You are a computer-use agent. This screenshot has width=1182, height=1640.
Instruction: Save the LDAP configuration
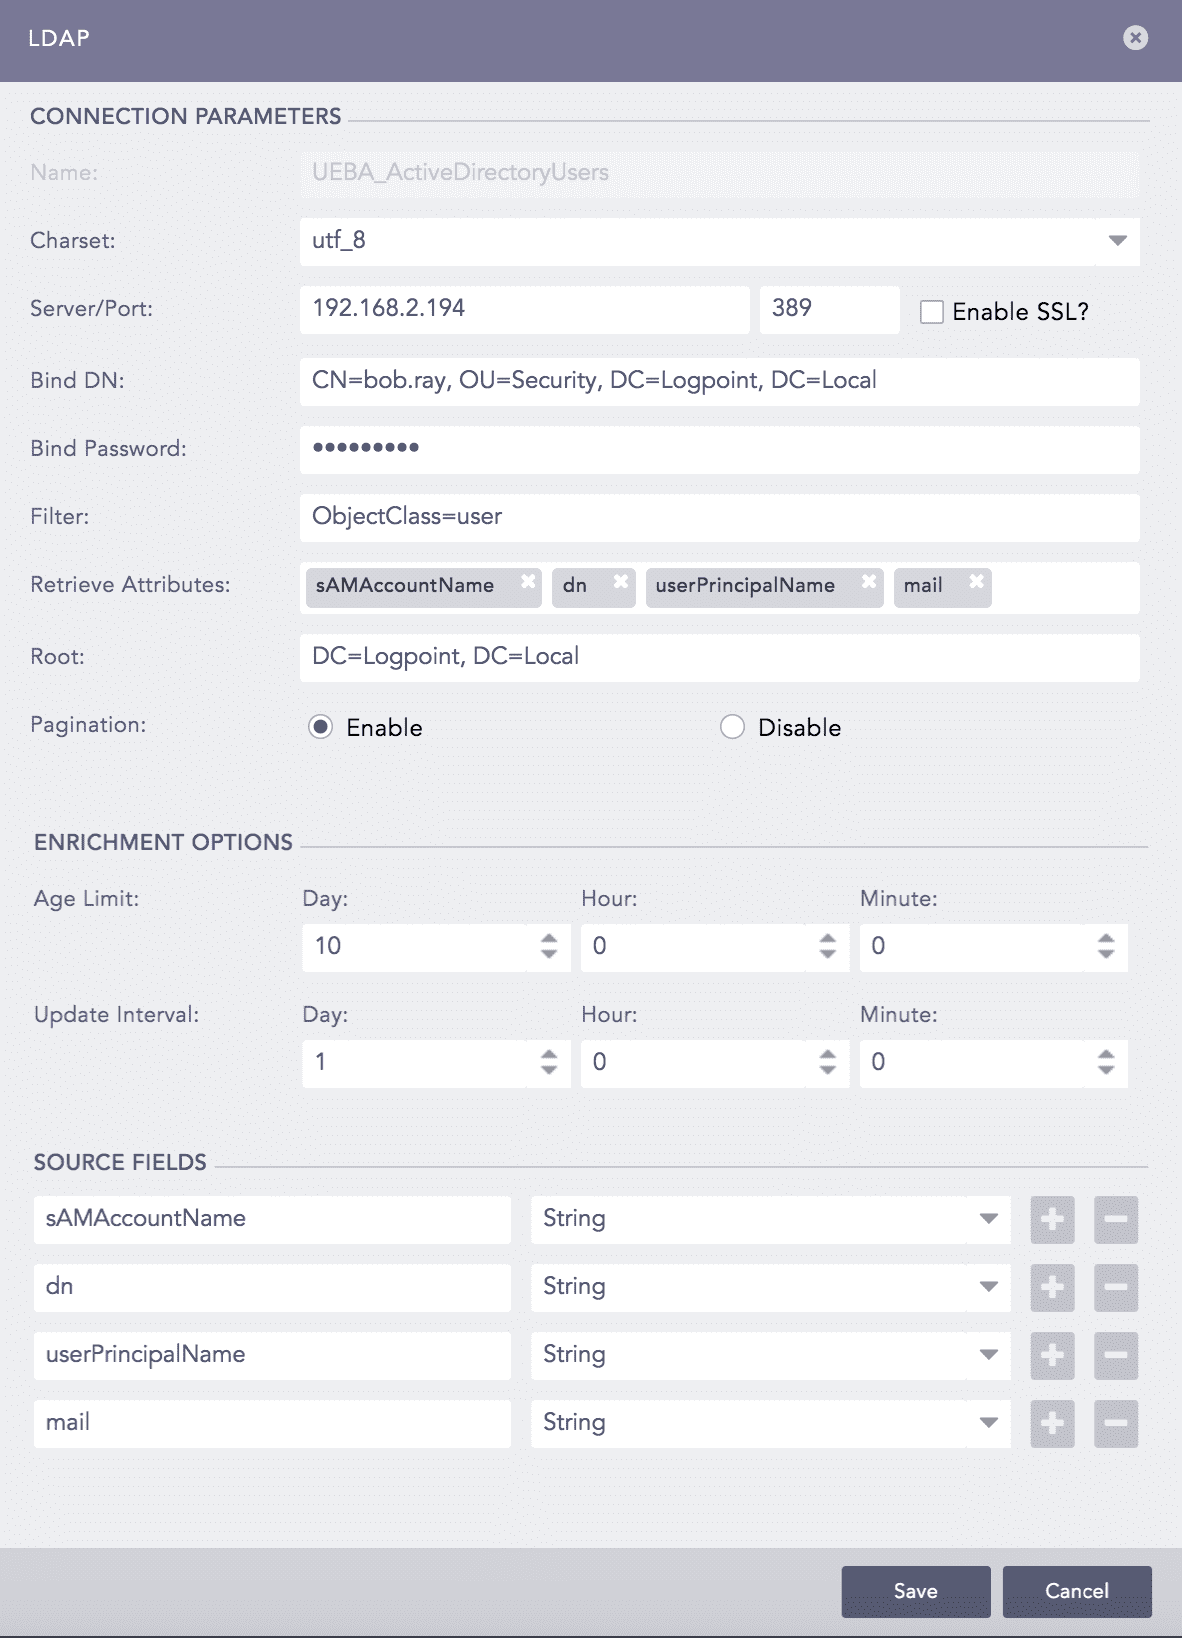[915, 1591]
